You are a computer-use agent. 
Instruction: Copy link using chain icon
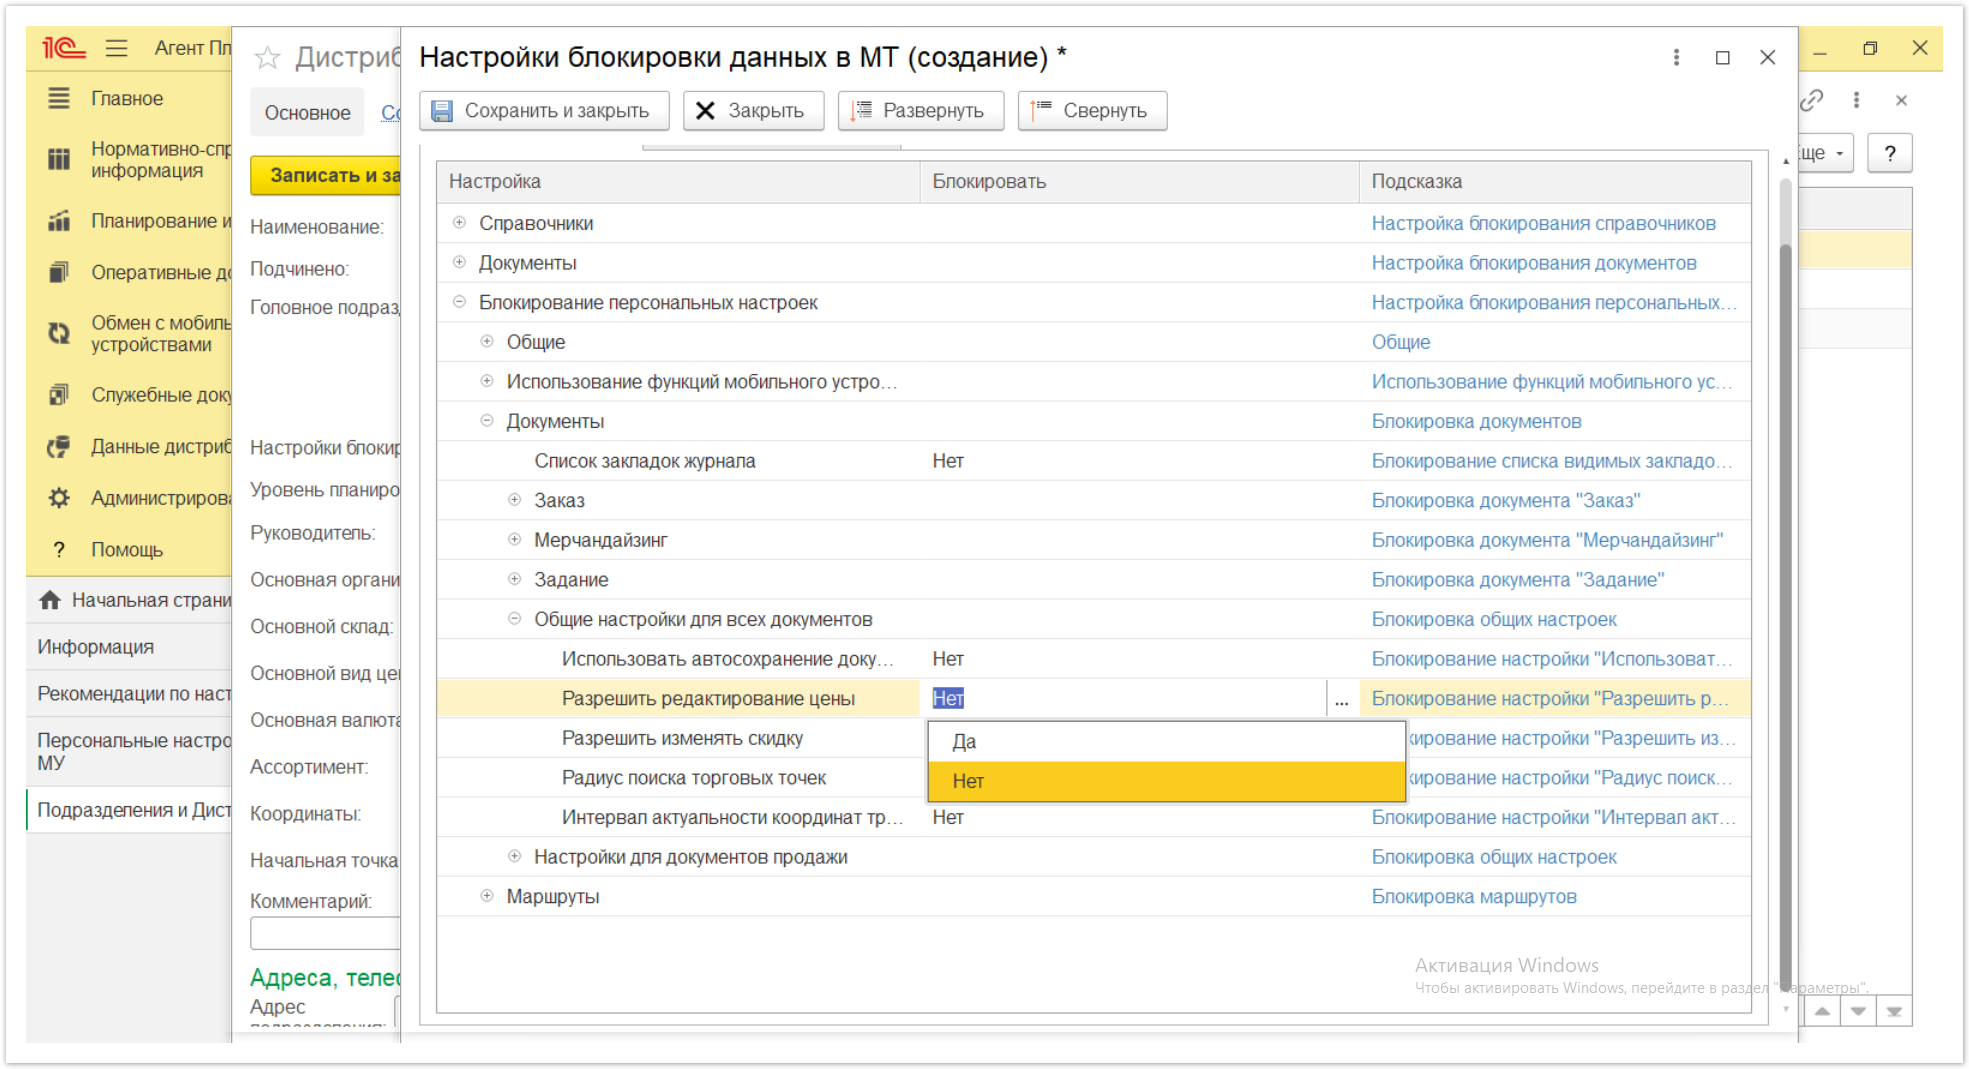tap(1812, 100)
